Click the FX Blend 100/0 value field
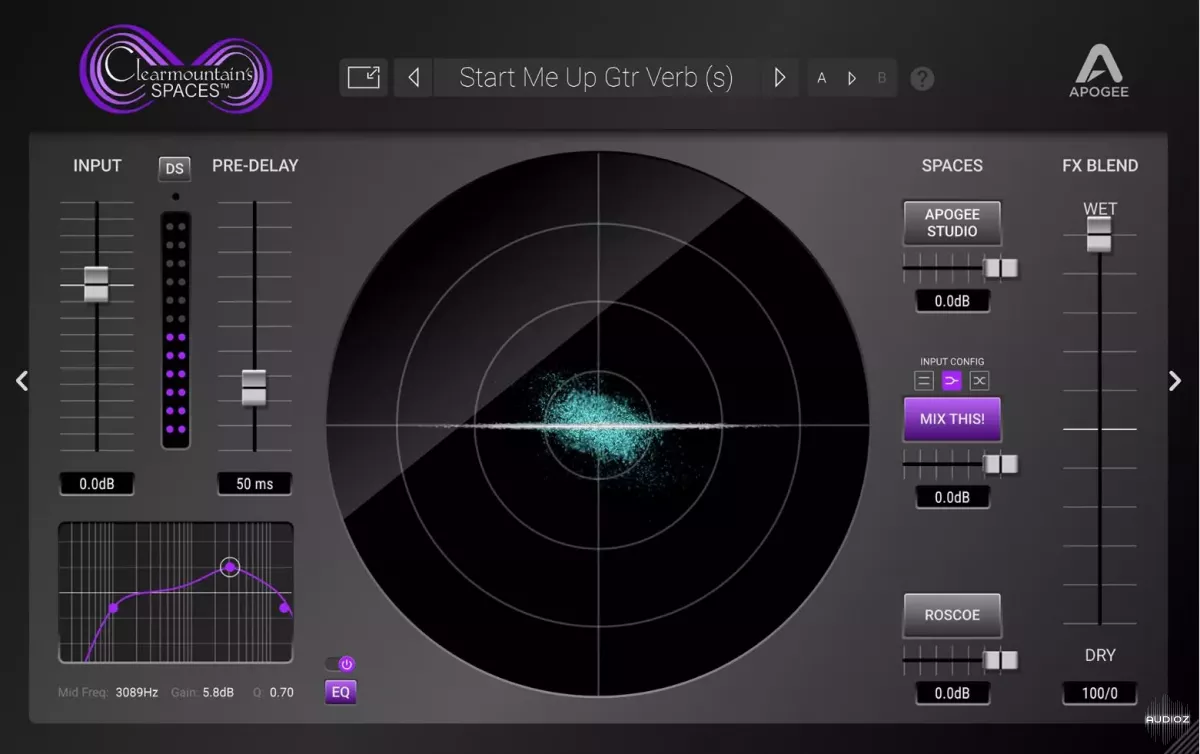1200x754 pixels. [1100, 693]
